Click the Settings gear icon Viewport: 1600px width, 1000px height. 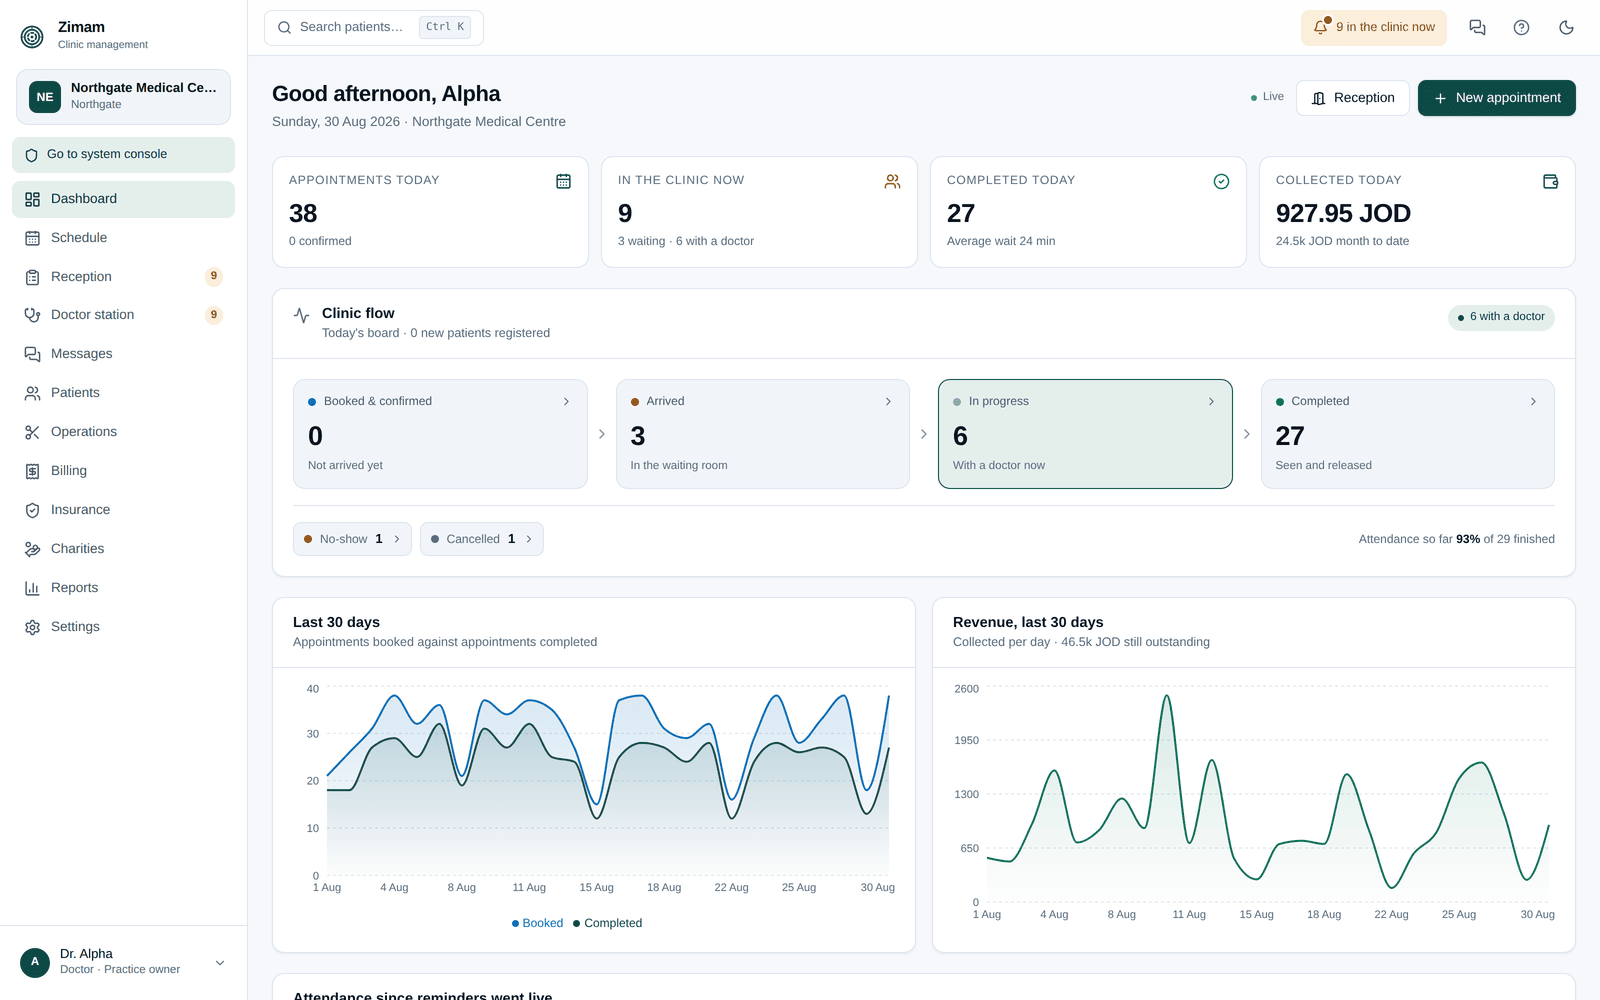tap(32, 627)
